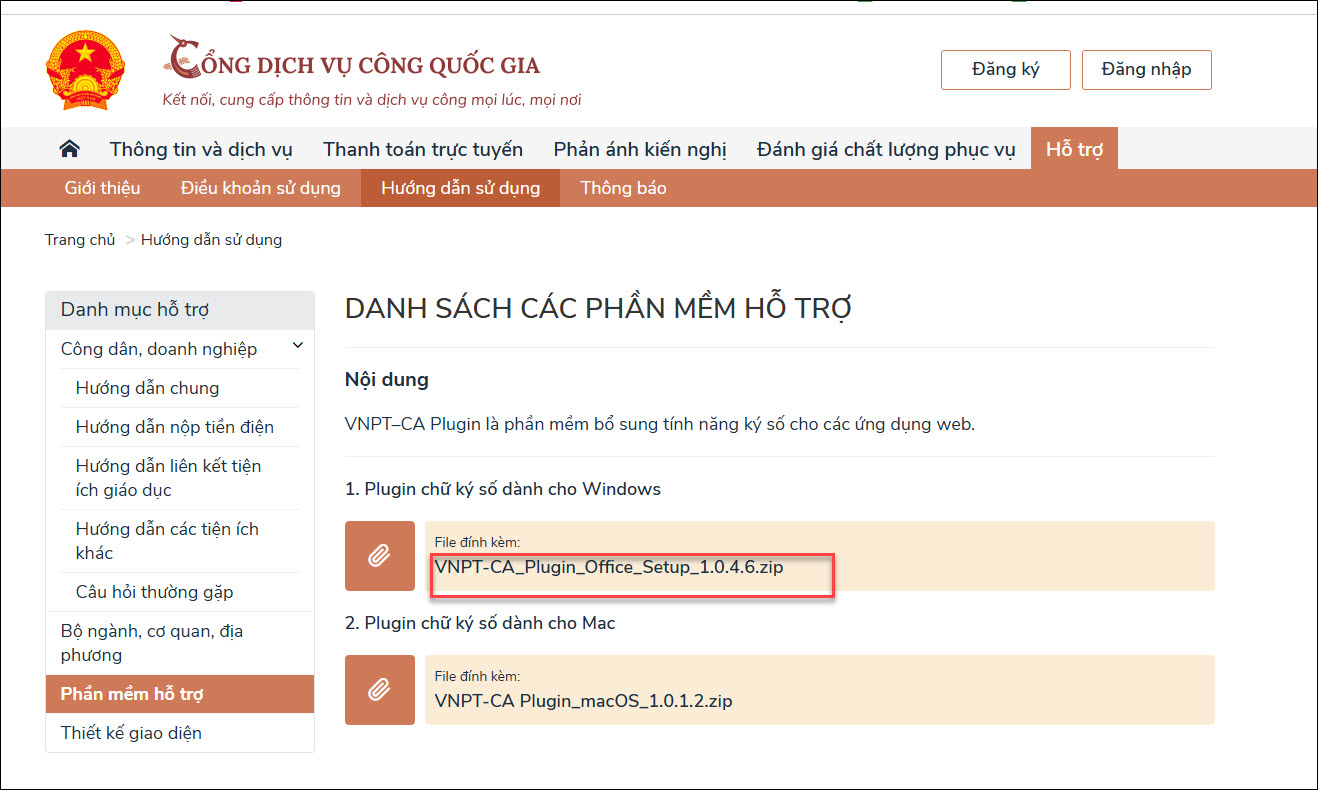
Task: Open Đánh giá chất lượng phục vụ
Action: coord(886,150)
